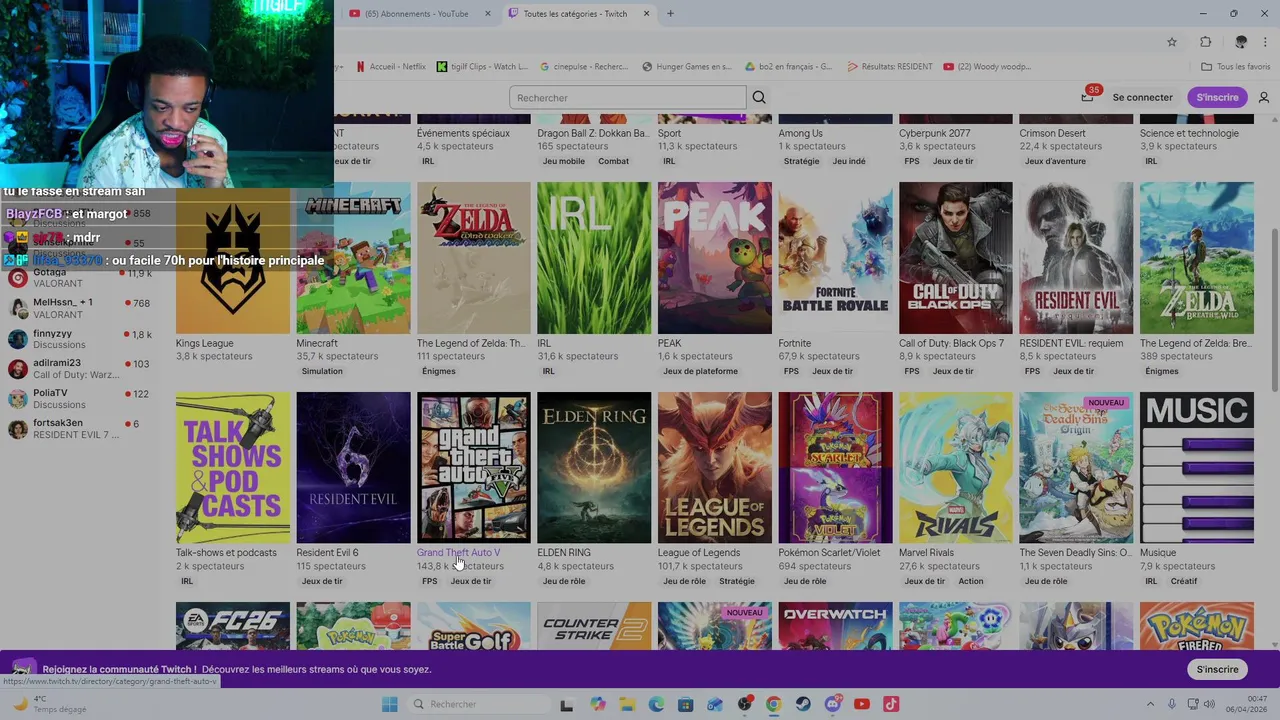Open TikTok from the taskbar
Viewport: 1280px width, 720px height.
pos(891,704)
